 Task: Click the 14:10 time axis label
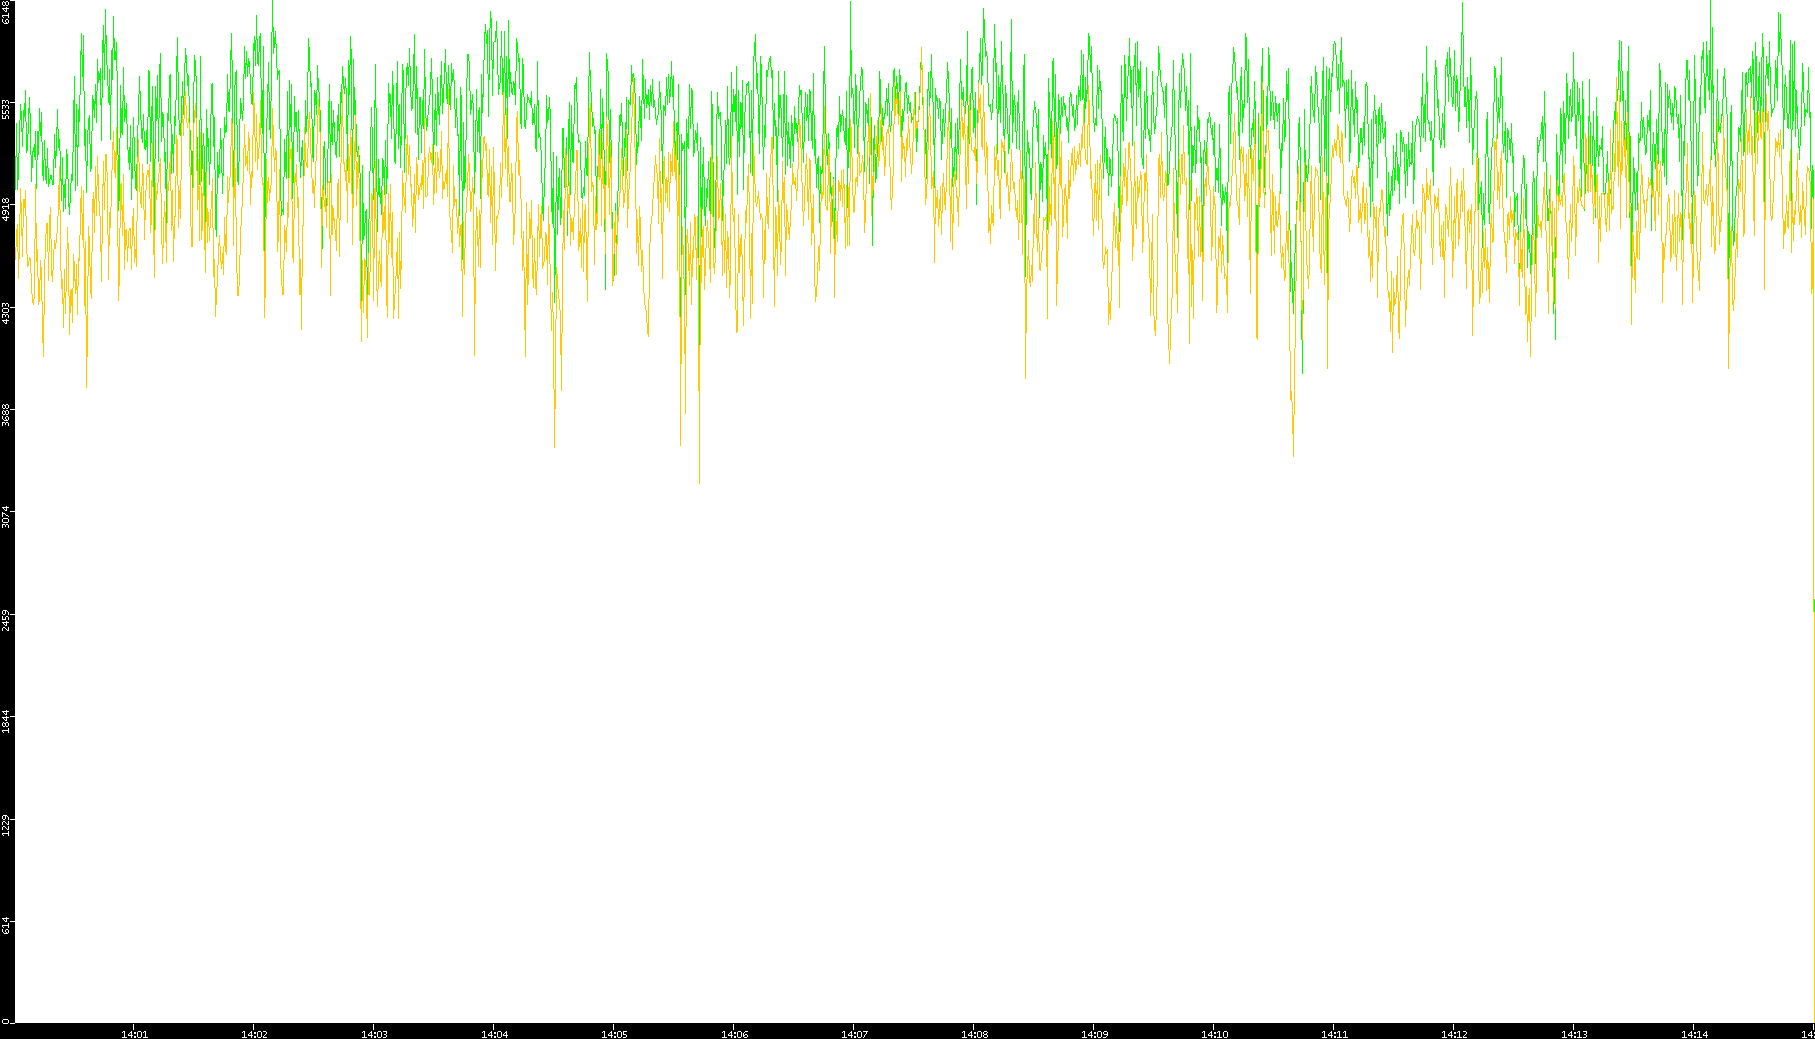(1214, 1034)
